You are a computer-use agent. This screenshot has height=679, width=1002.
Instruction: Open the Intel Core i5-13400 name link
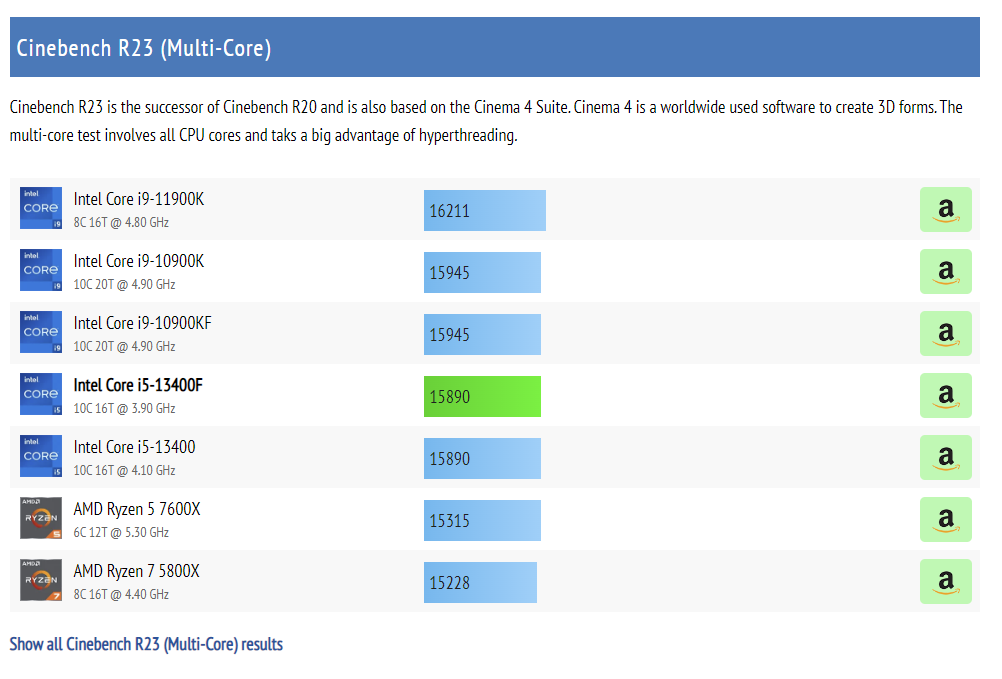[135, 447]
